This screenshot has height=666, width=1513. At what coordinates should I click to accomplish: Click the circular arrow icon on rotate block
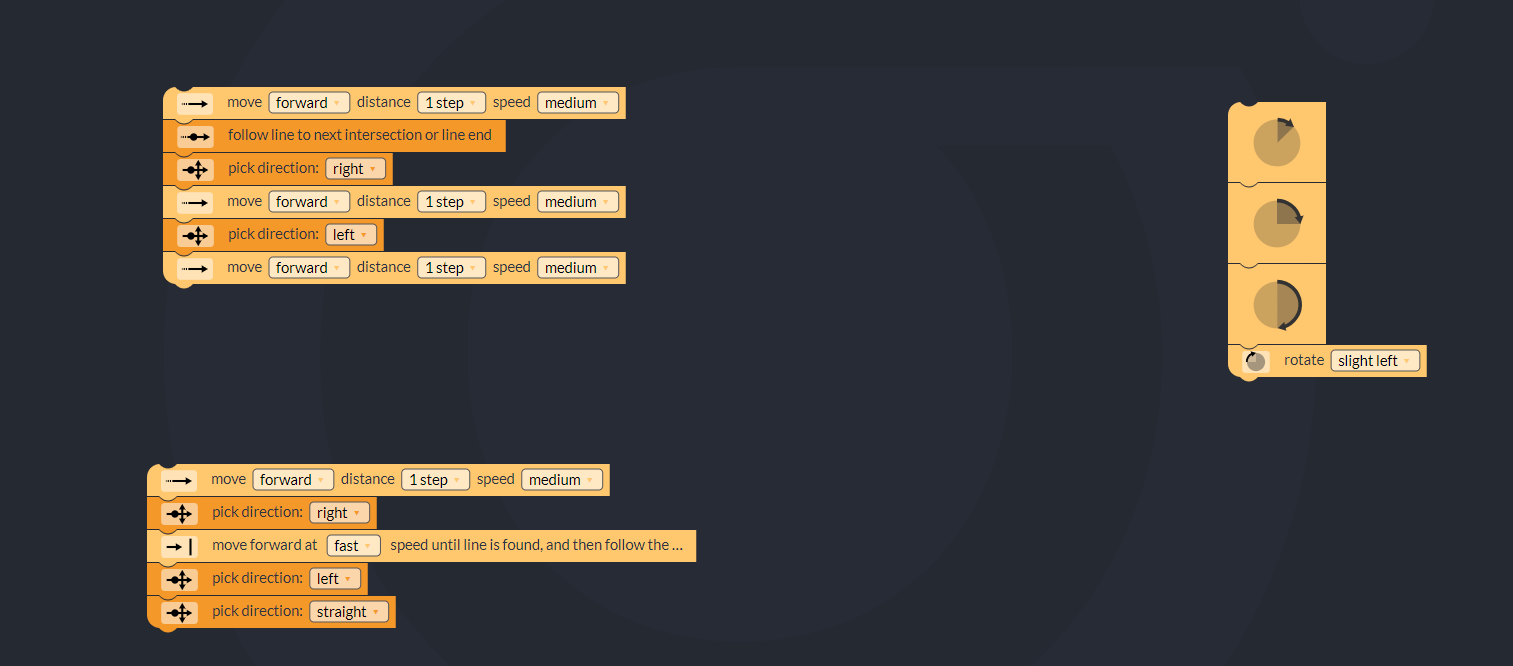(1256, 361)
